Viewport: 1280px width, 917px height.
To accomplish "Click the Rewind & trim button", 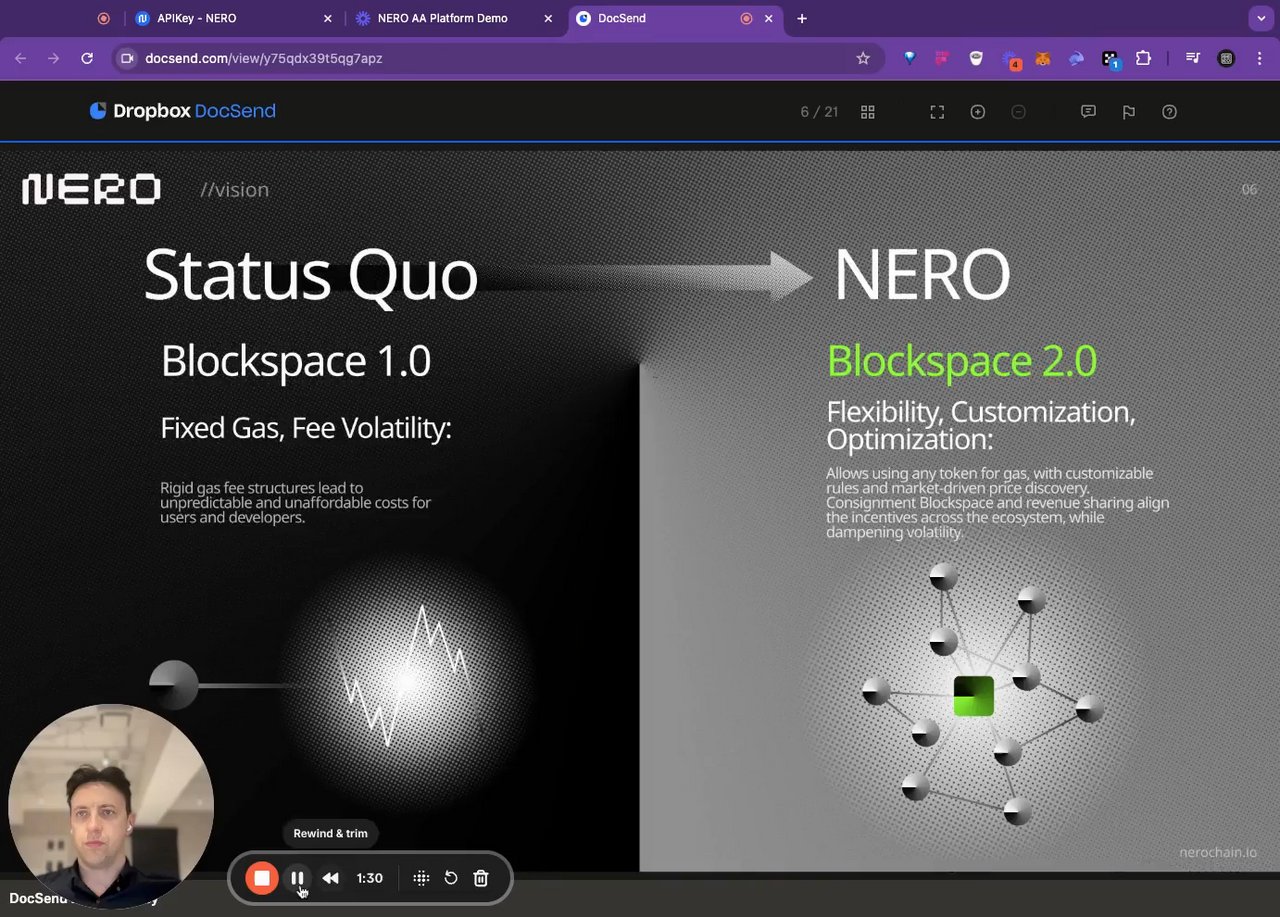I will click(x=330, y=878).
